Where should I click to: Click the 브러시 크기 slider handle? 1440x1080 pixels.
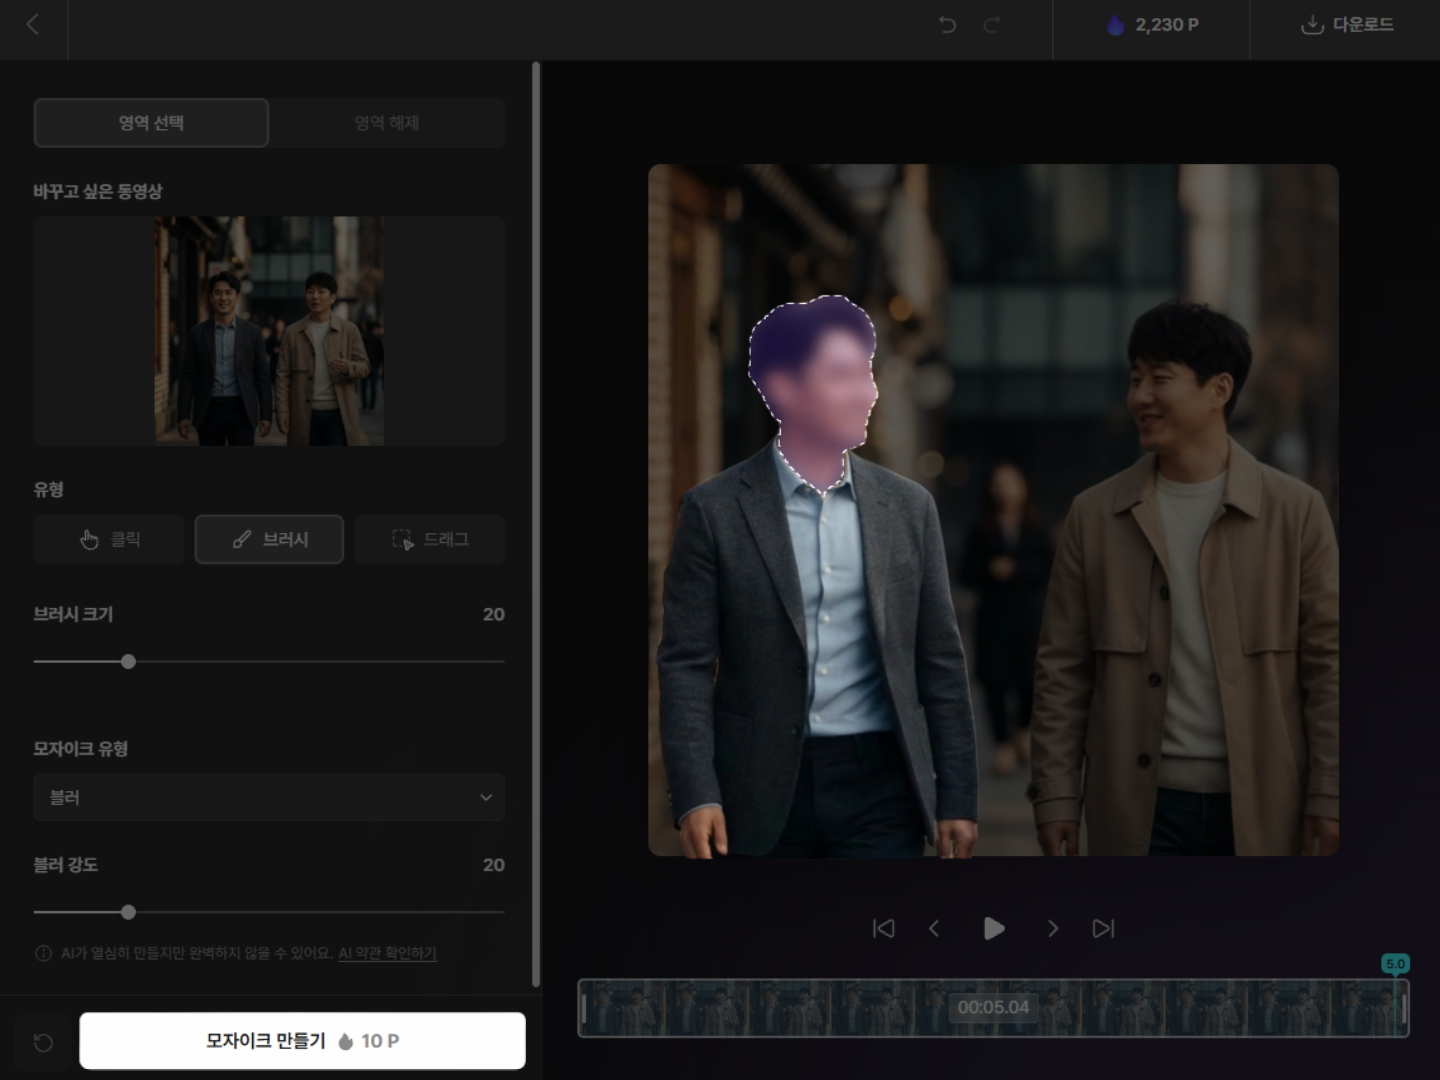click(x=128, y=662)
